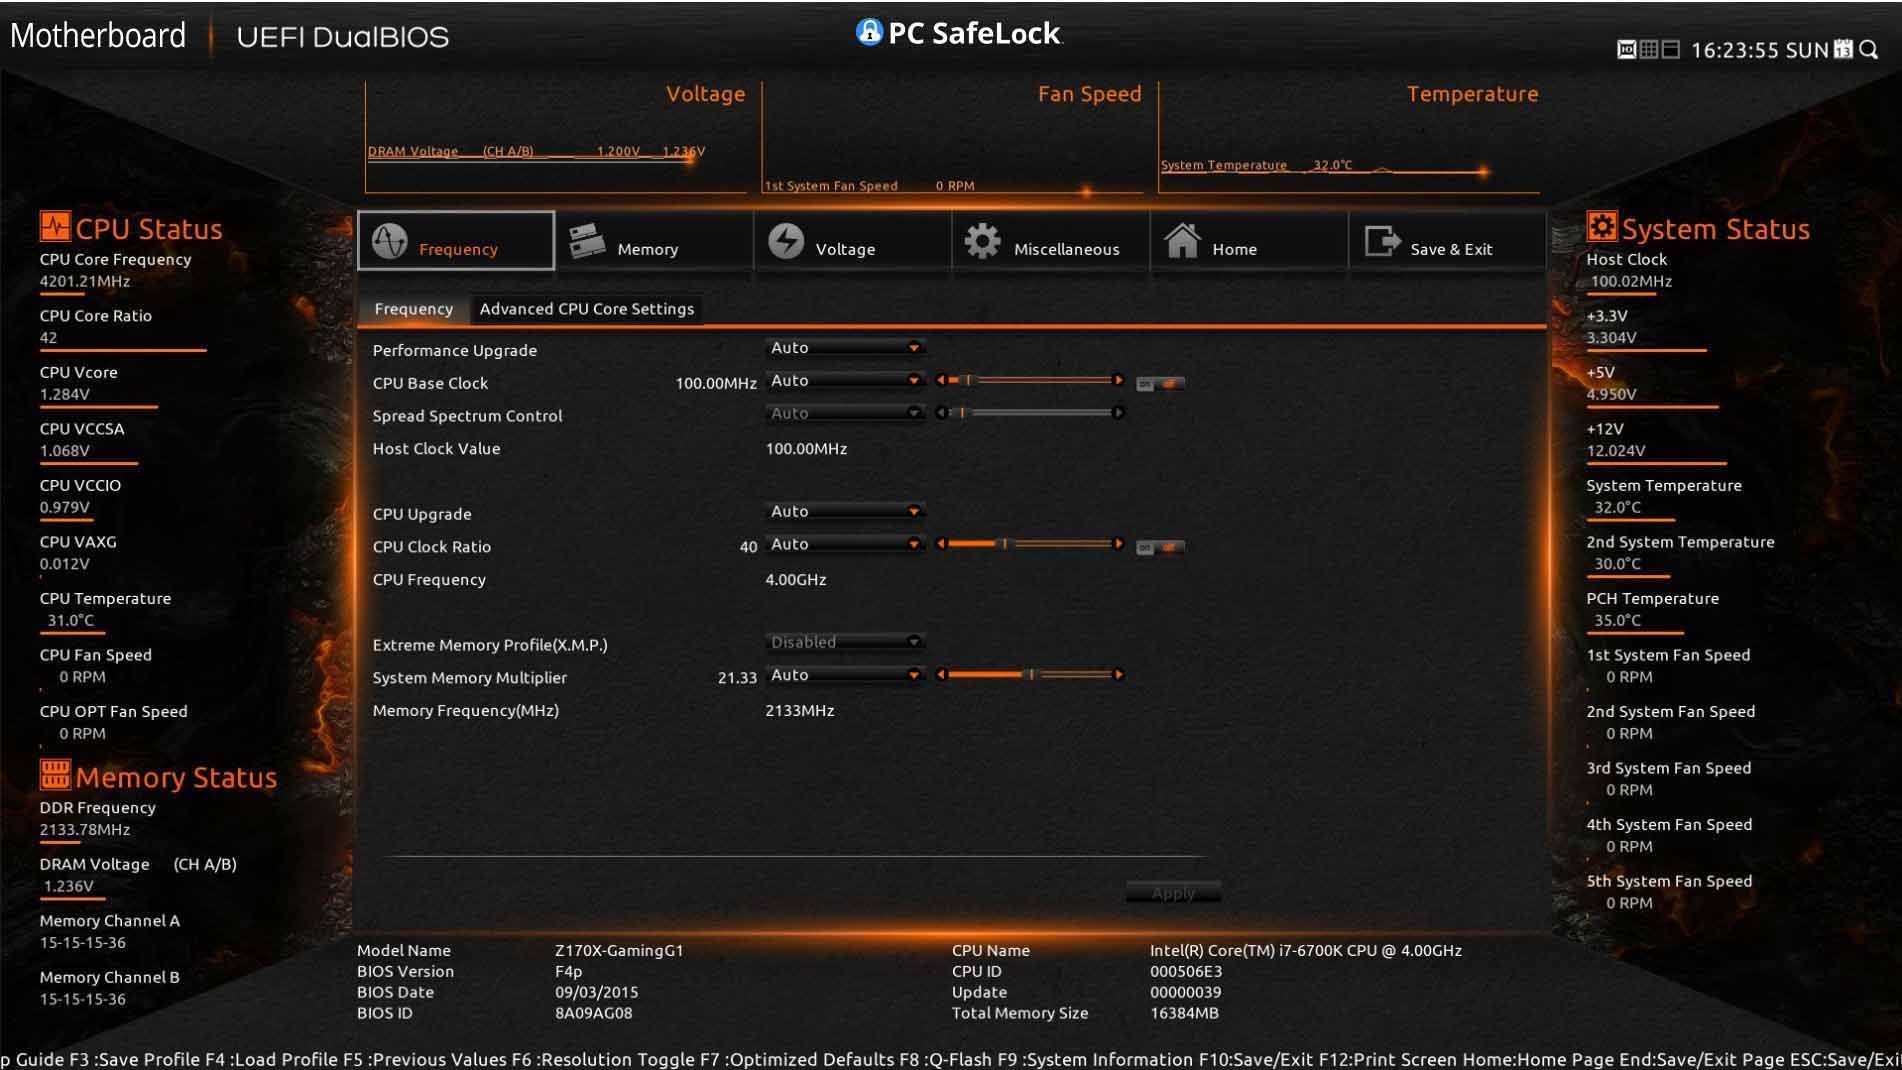Click the CPU Frequency 4.00GHz value
This screenshot has height=1070, width=1902.
tap(796, 580)
